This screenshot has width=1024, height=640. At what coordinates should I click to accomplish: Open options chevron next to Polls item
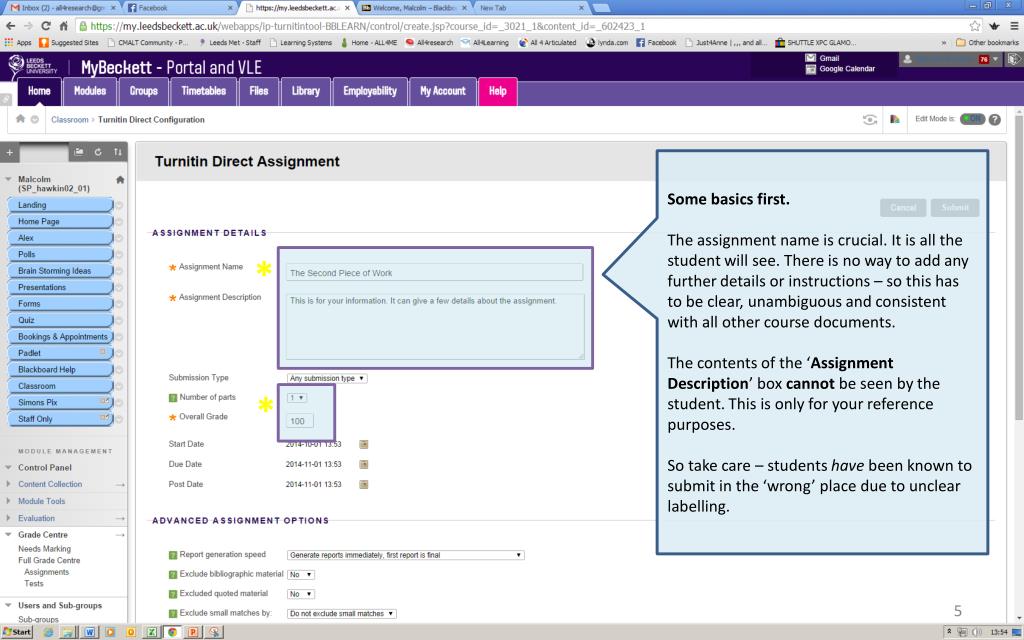coord(119,255)
